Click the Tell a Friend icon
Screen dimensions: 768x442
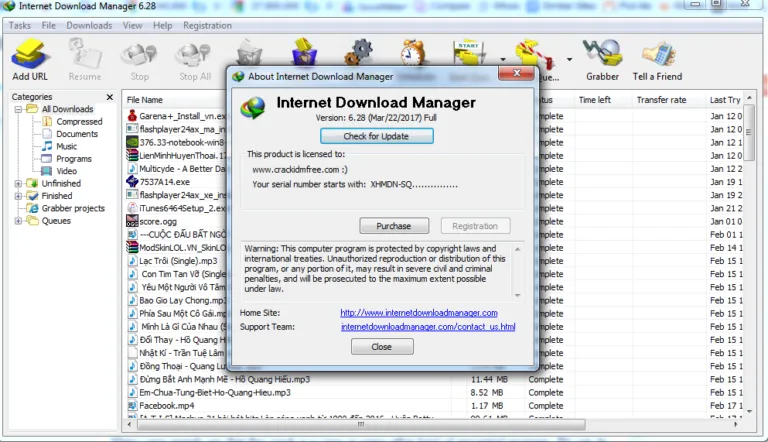coord(657,59)
